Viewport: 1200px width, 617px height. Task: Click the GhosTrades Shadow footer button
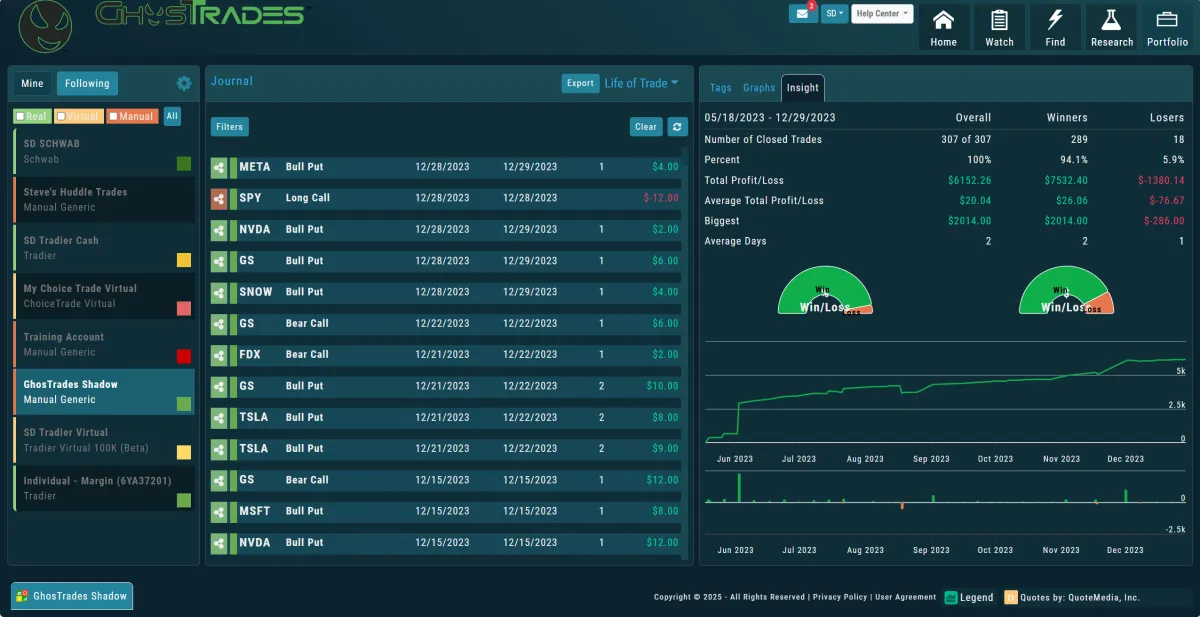tap(72, 596)
